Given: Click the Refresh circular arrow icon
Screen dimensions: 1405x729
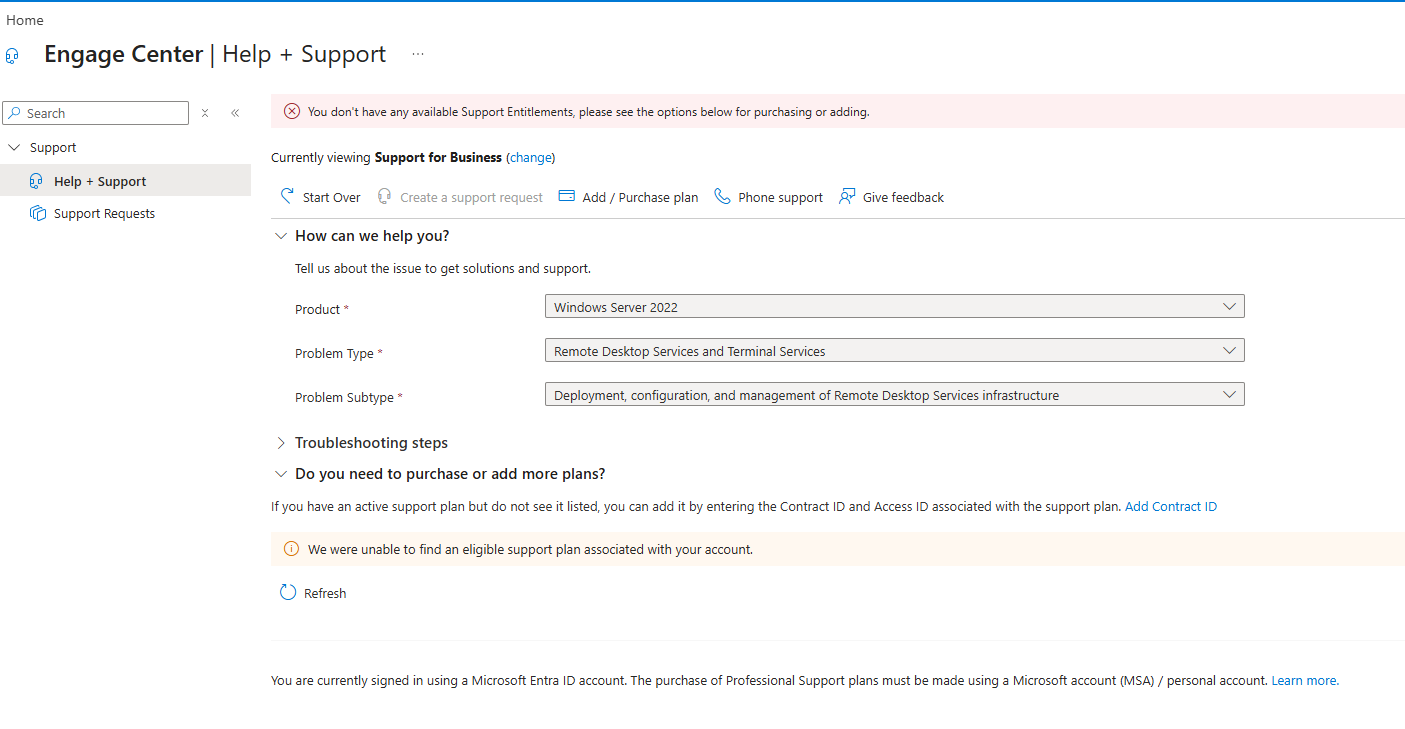Looking at the screenshot, I should tap(288, 592).
